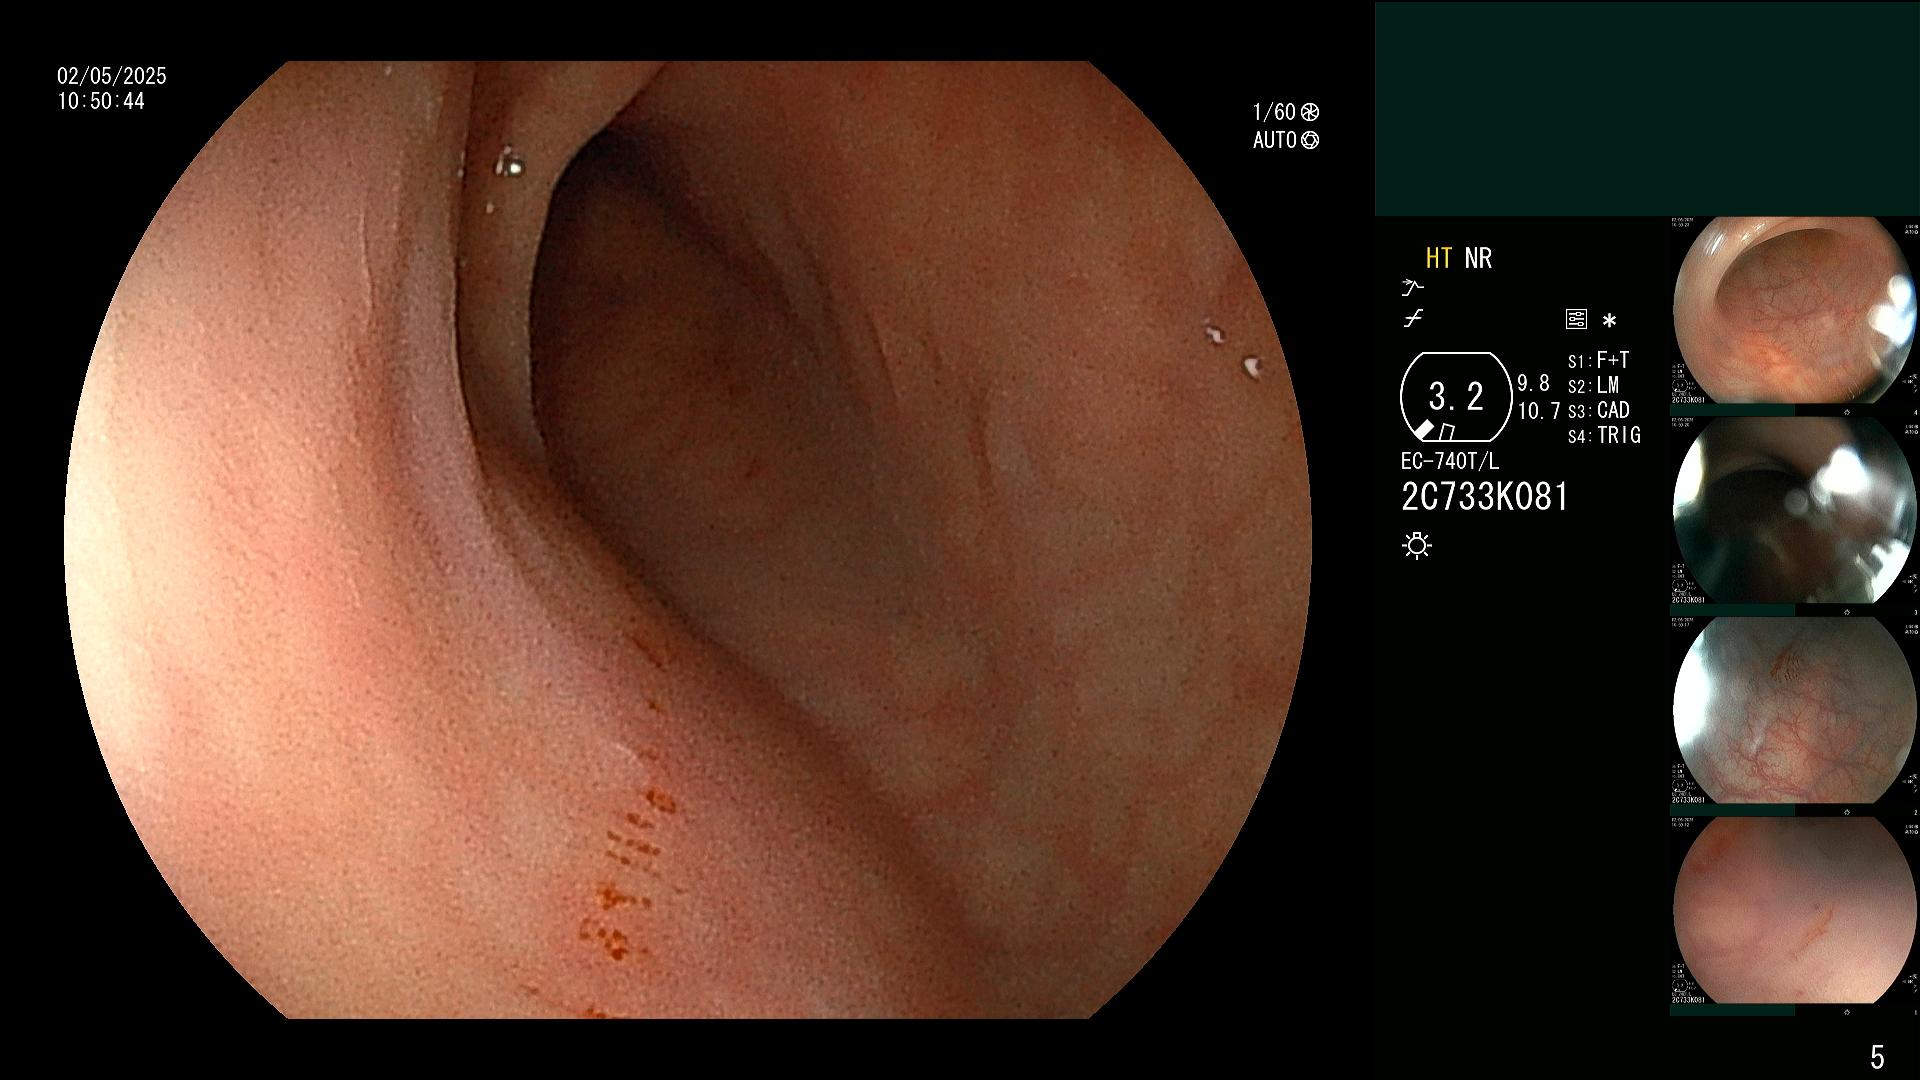Click the time 10:50:44
Viewport: 1920px width, 1080px height.
click(101, 101)
